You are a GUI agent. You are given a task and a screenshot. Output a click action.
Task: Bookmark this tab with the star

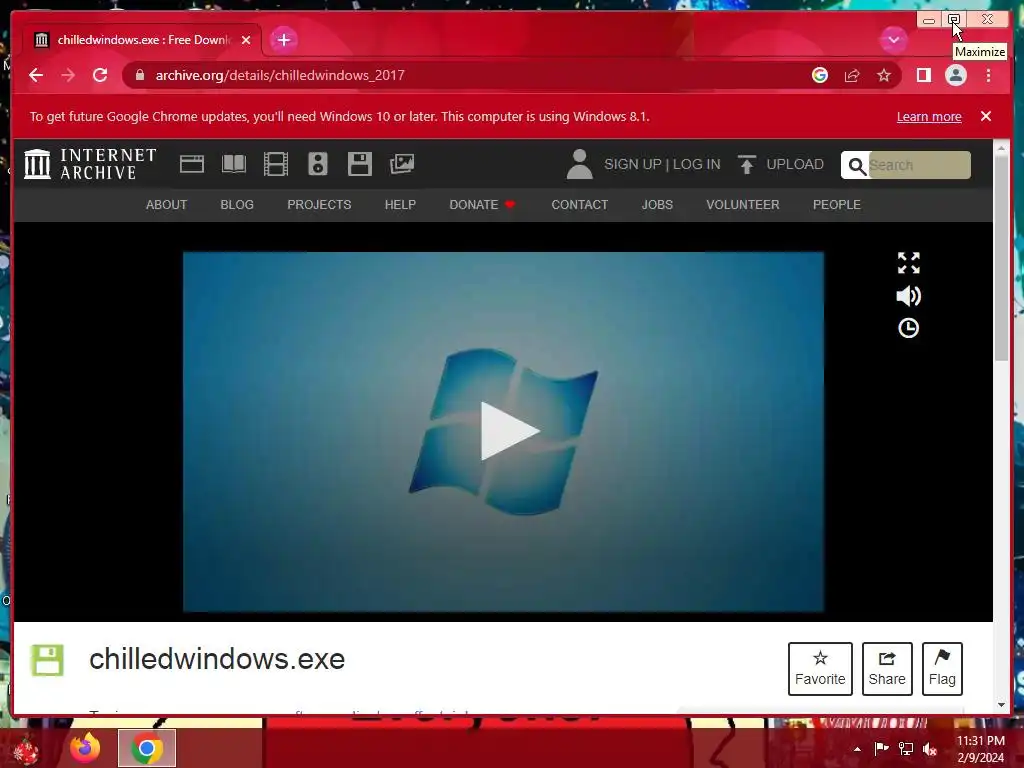coord(884,75)
